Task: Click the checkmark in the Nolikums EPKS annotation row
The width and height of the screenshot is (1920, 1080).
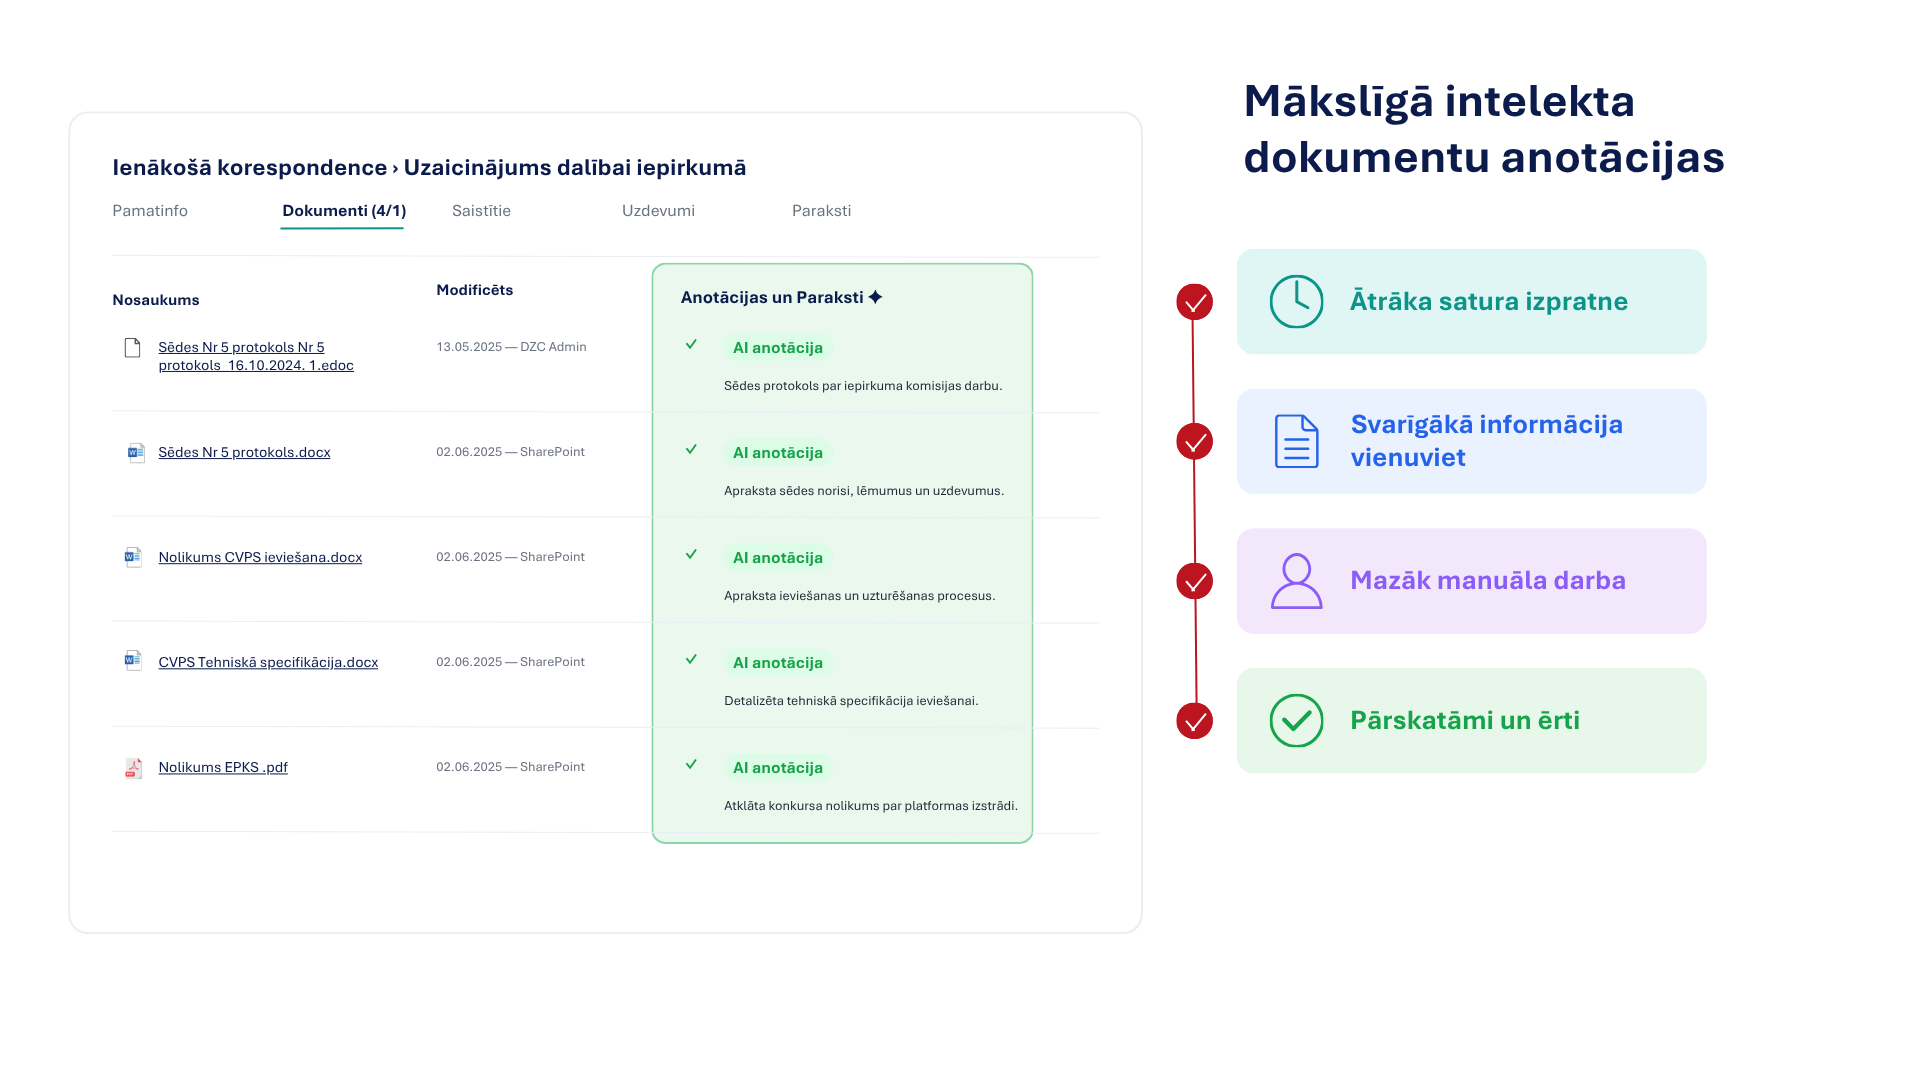Action: (x=691, y=764)
